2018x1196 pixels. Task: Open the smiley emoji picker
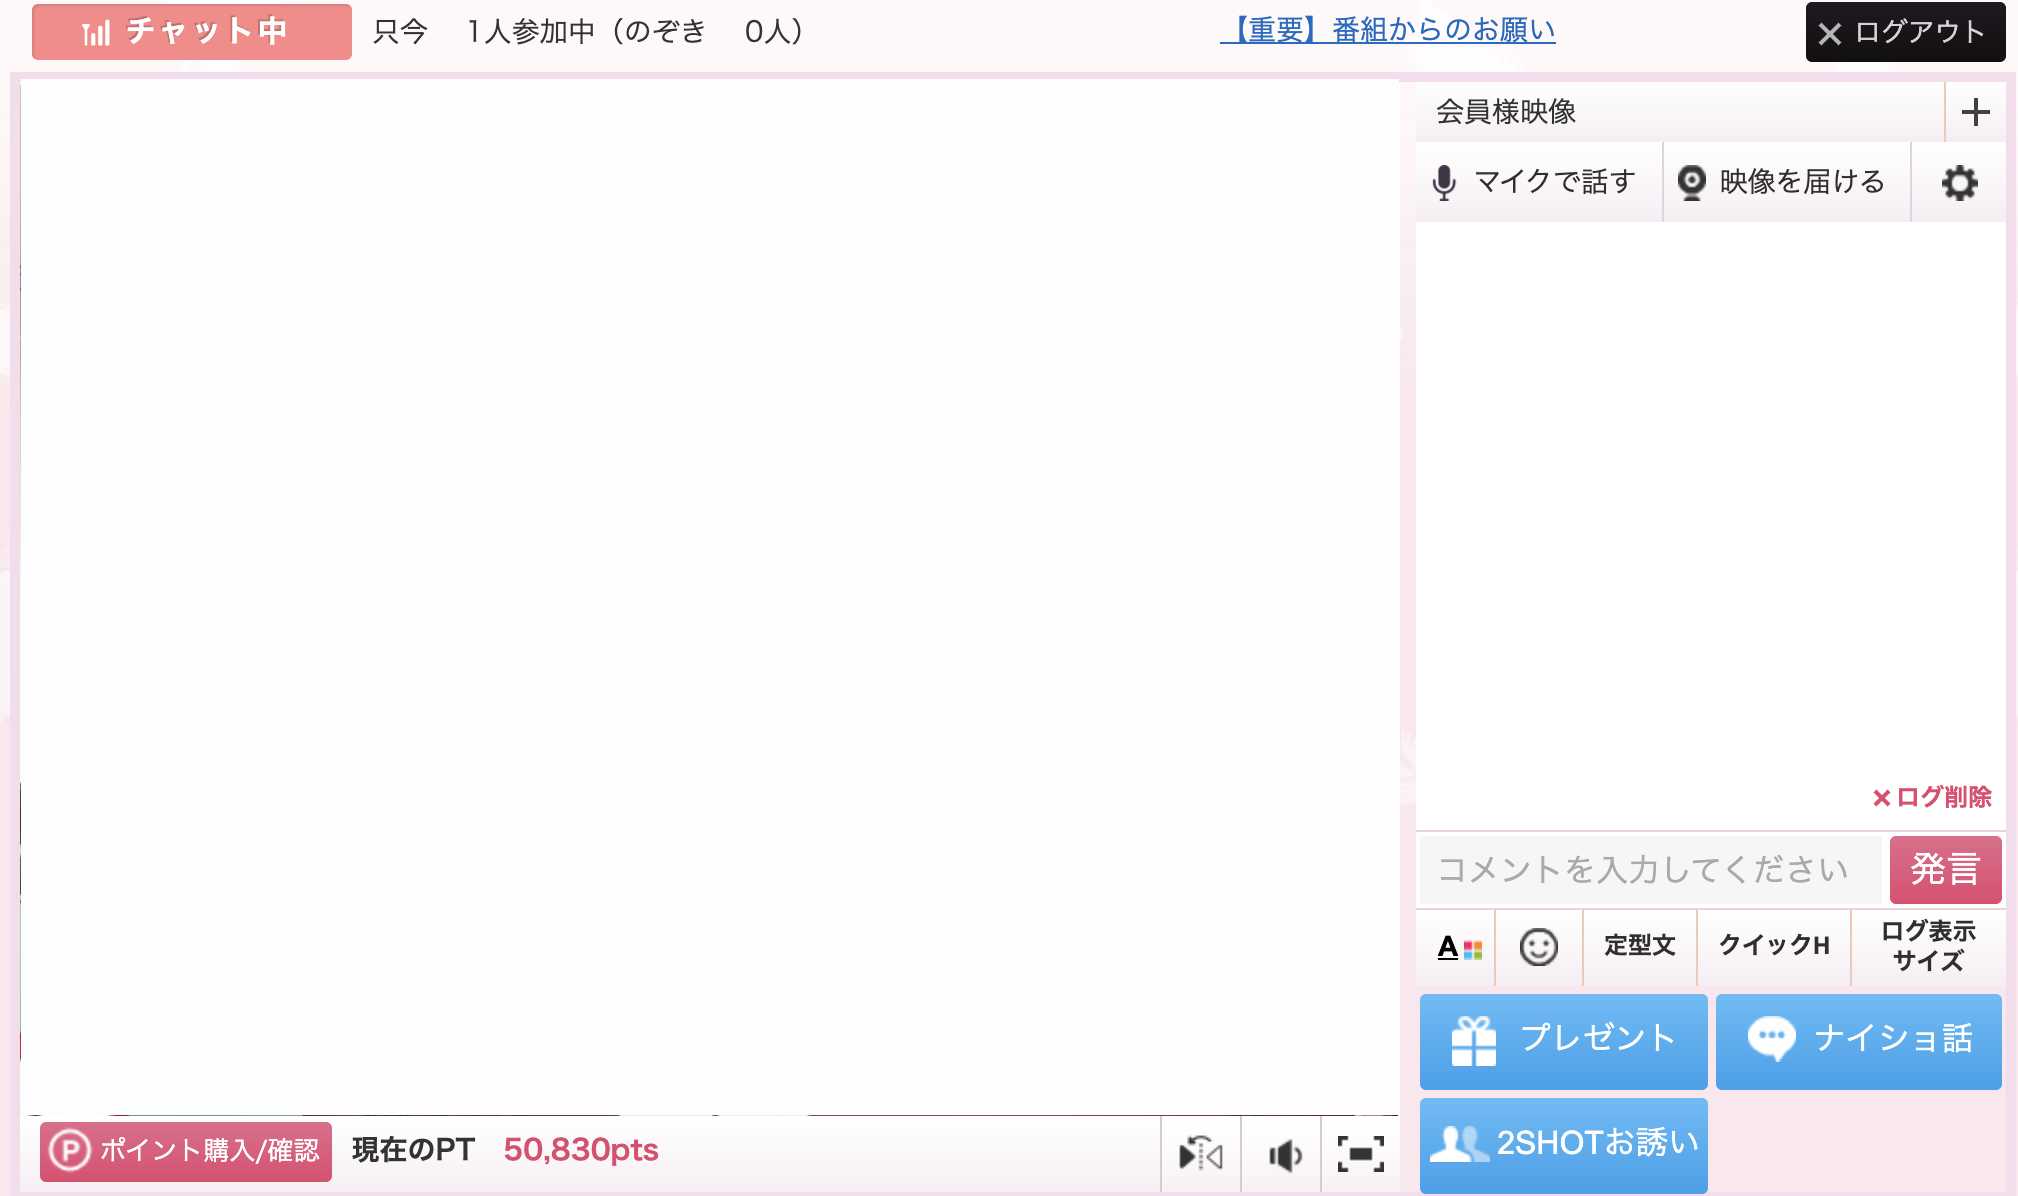(1538, 947)
